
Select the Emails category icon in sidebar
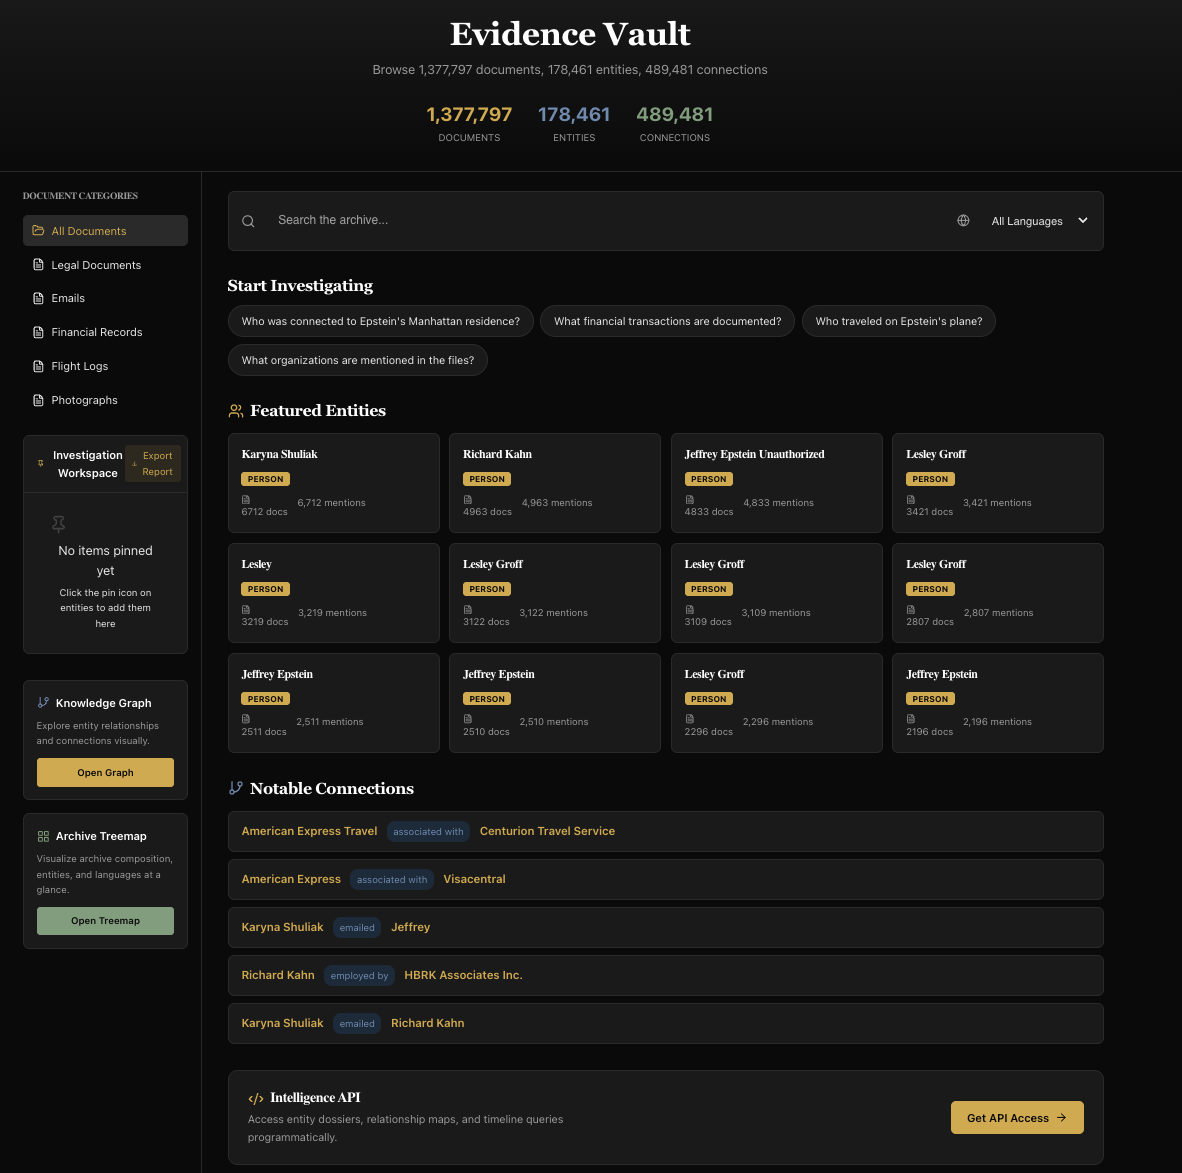pyautogui.click(x=37, y=298)
